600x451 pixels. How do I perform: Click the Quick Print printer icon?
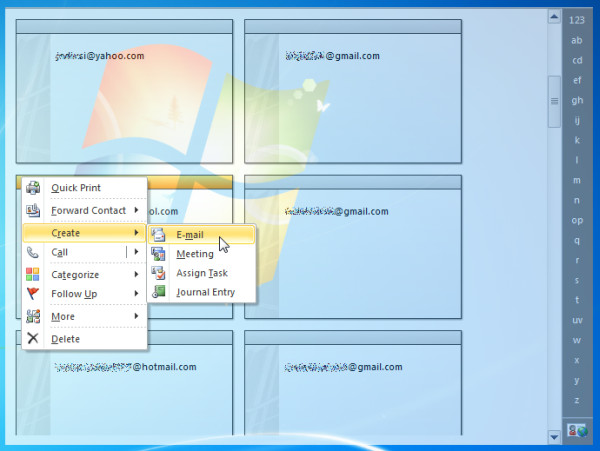coord(33,187)
